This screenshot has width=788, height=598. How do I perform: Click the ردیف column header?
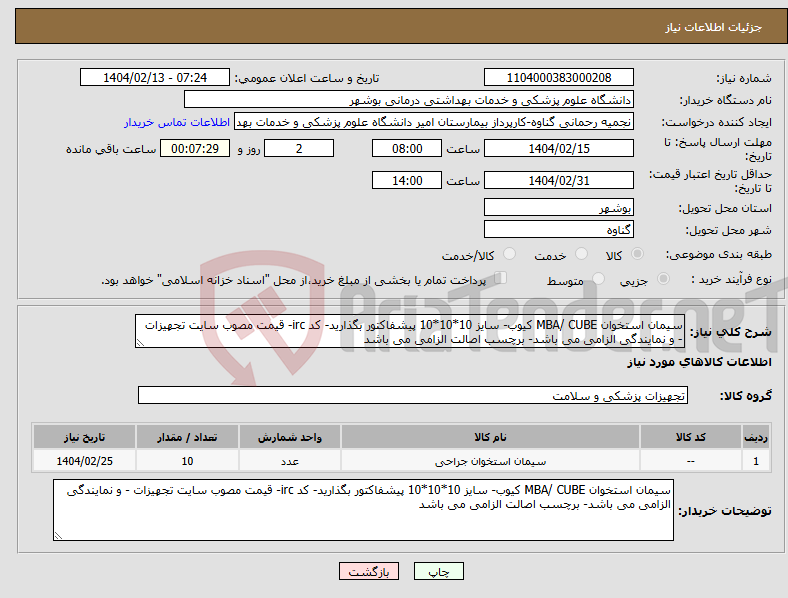(x=756, y=437)
